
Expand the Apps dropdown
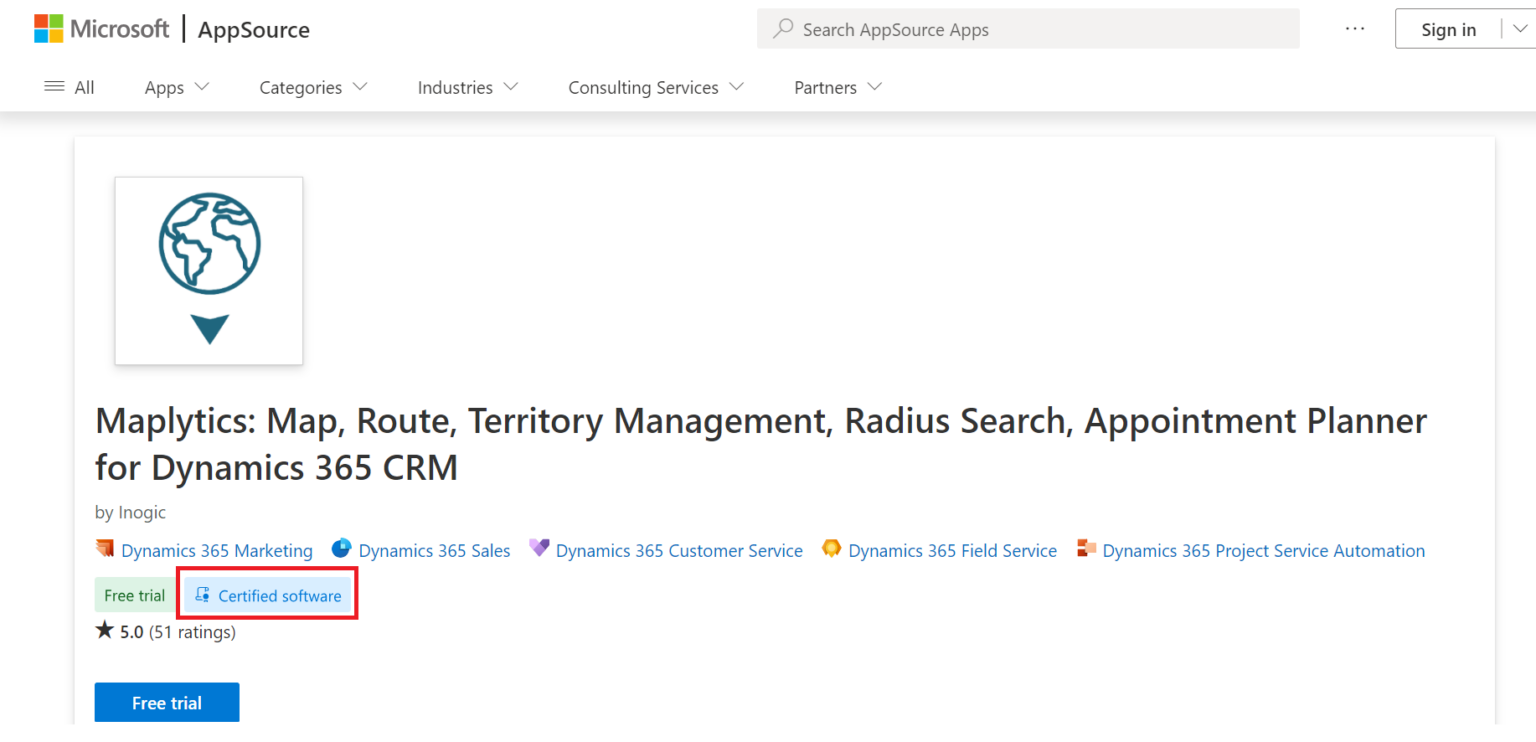click(x=177, y=88)
